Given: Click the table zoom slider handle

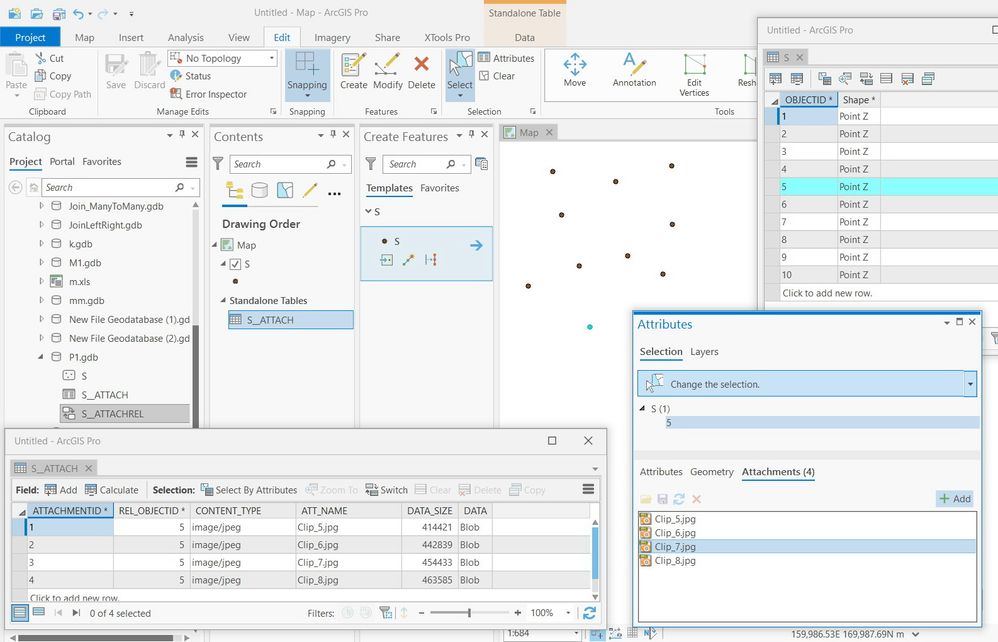Looking at the screenshot, I should [469, 613].
